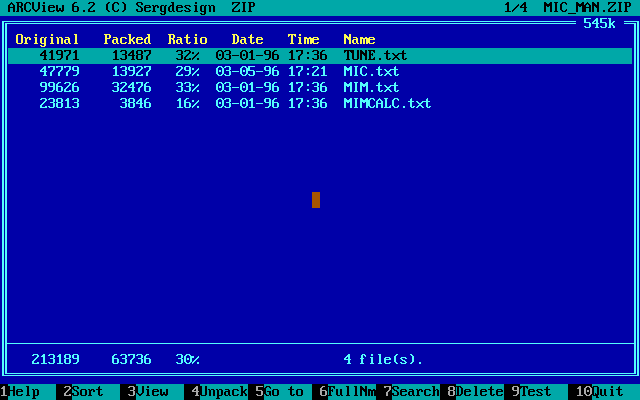Run 9 Test on the archive
The width and height of the screenshot is (640, 400).
[534, 392]
